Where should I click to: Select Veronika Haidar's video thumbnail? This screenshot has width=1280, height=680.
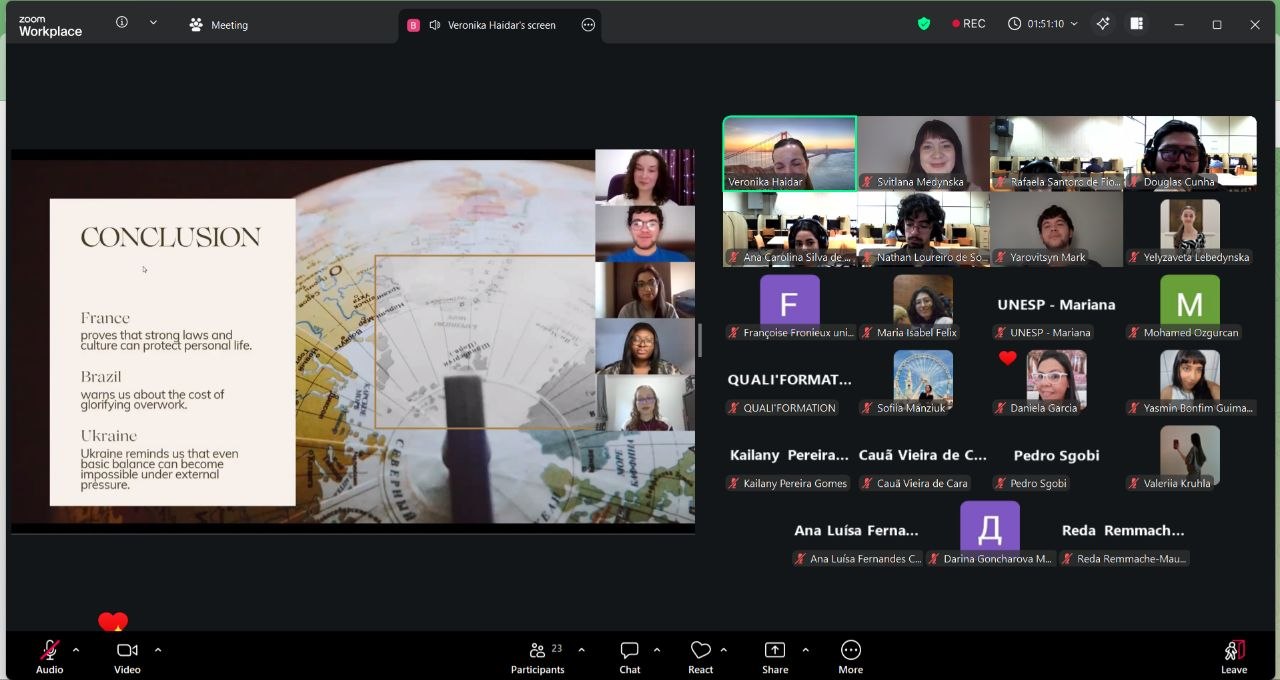click(x=789, y=153)
